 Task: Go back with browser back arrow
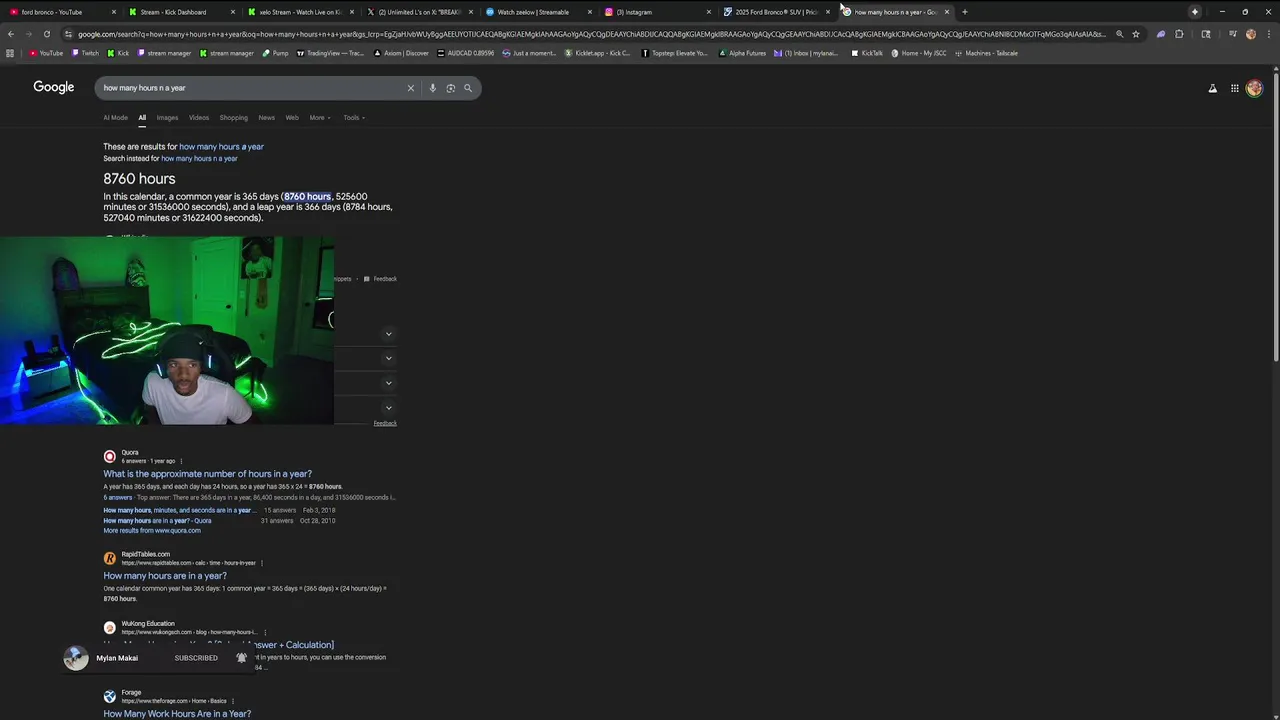click(x=11, y=34)
